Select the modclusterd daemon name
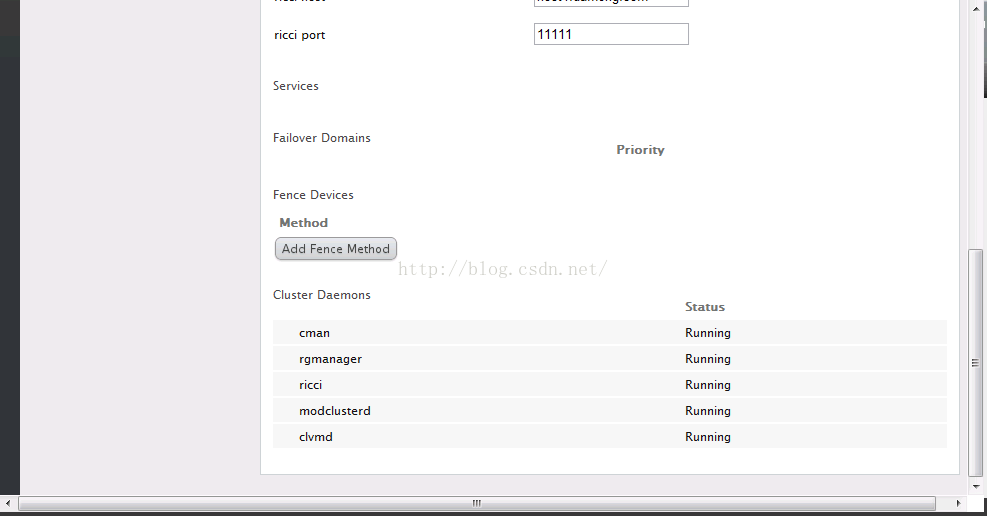Viewport: 987px width, 516px height. pos(335,410)
